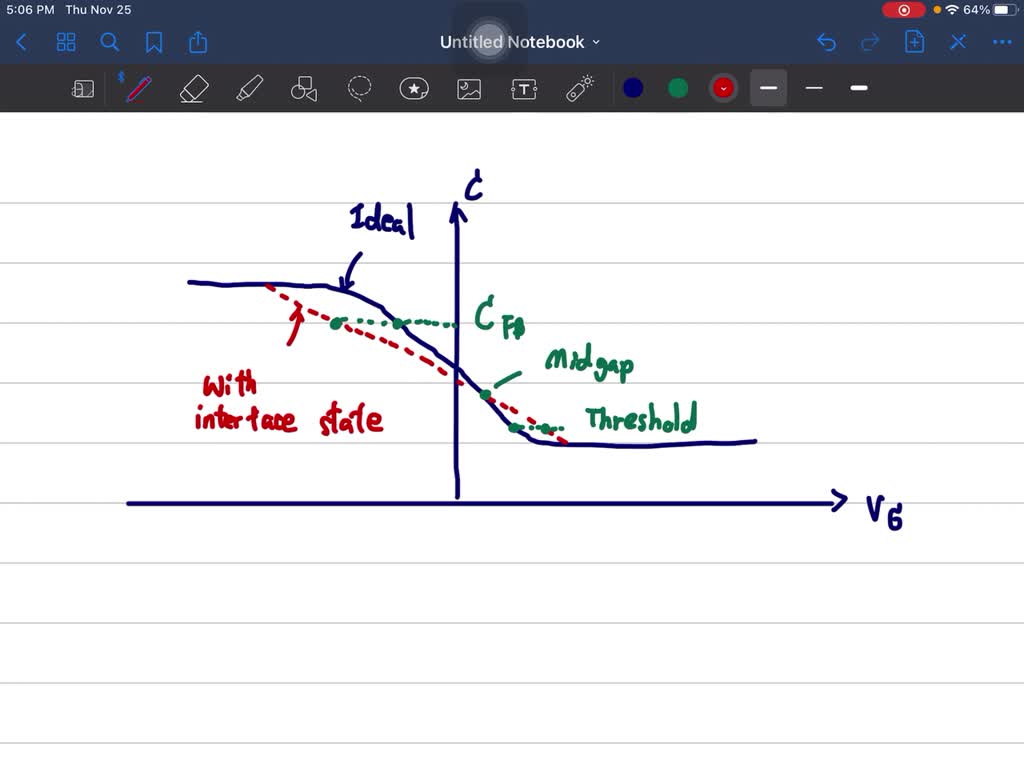Open the page thumbnails view
1024x768 pixels.
[x=66, y=42]
